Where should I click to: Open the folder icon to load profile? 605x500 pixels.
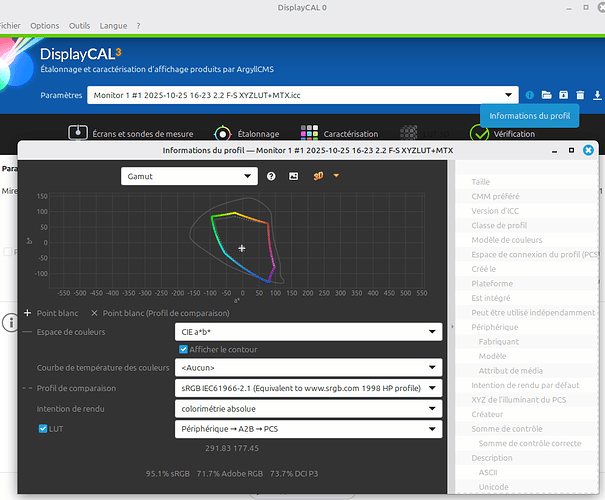(x=546, y=95)
